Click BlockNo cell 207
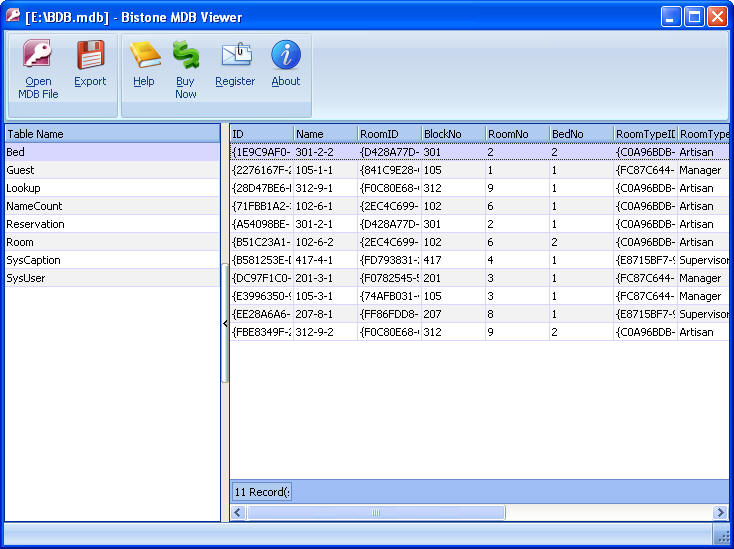Viewport: 734px width, 549px height. (x=454, y=314)
